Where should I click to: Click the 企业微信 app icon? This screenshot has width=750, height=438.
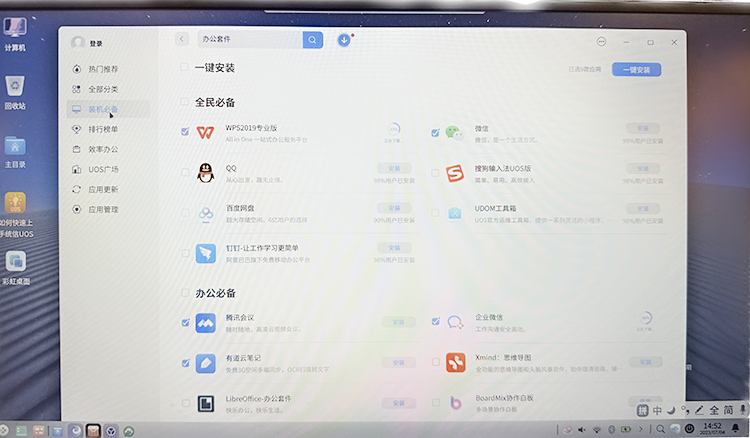click(455, 323)
